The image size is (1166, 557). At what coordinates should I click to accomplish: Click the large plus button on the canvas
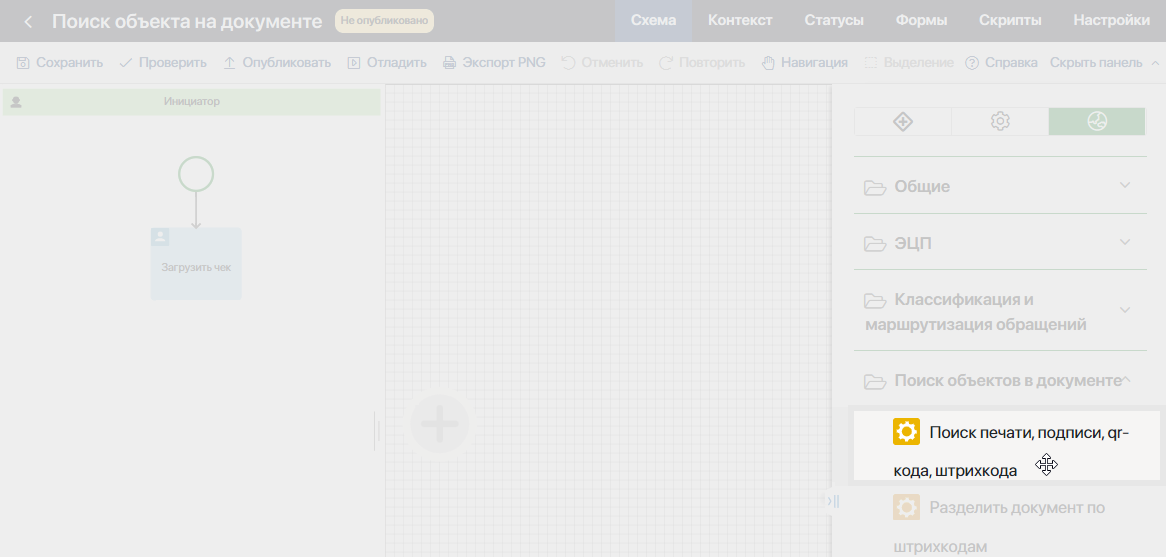click(440, 424)
